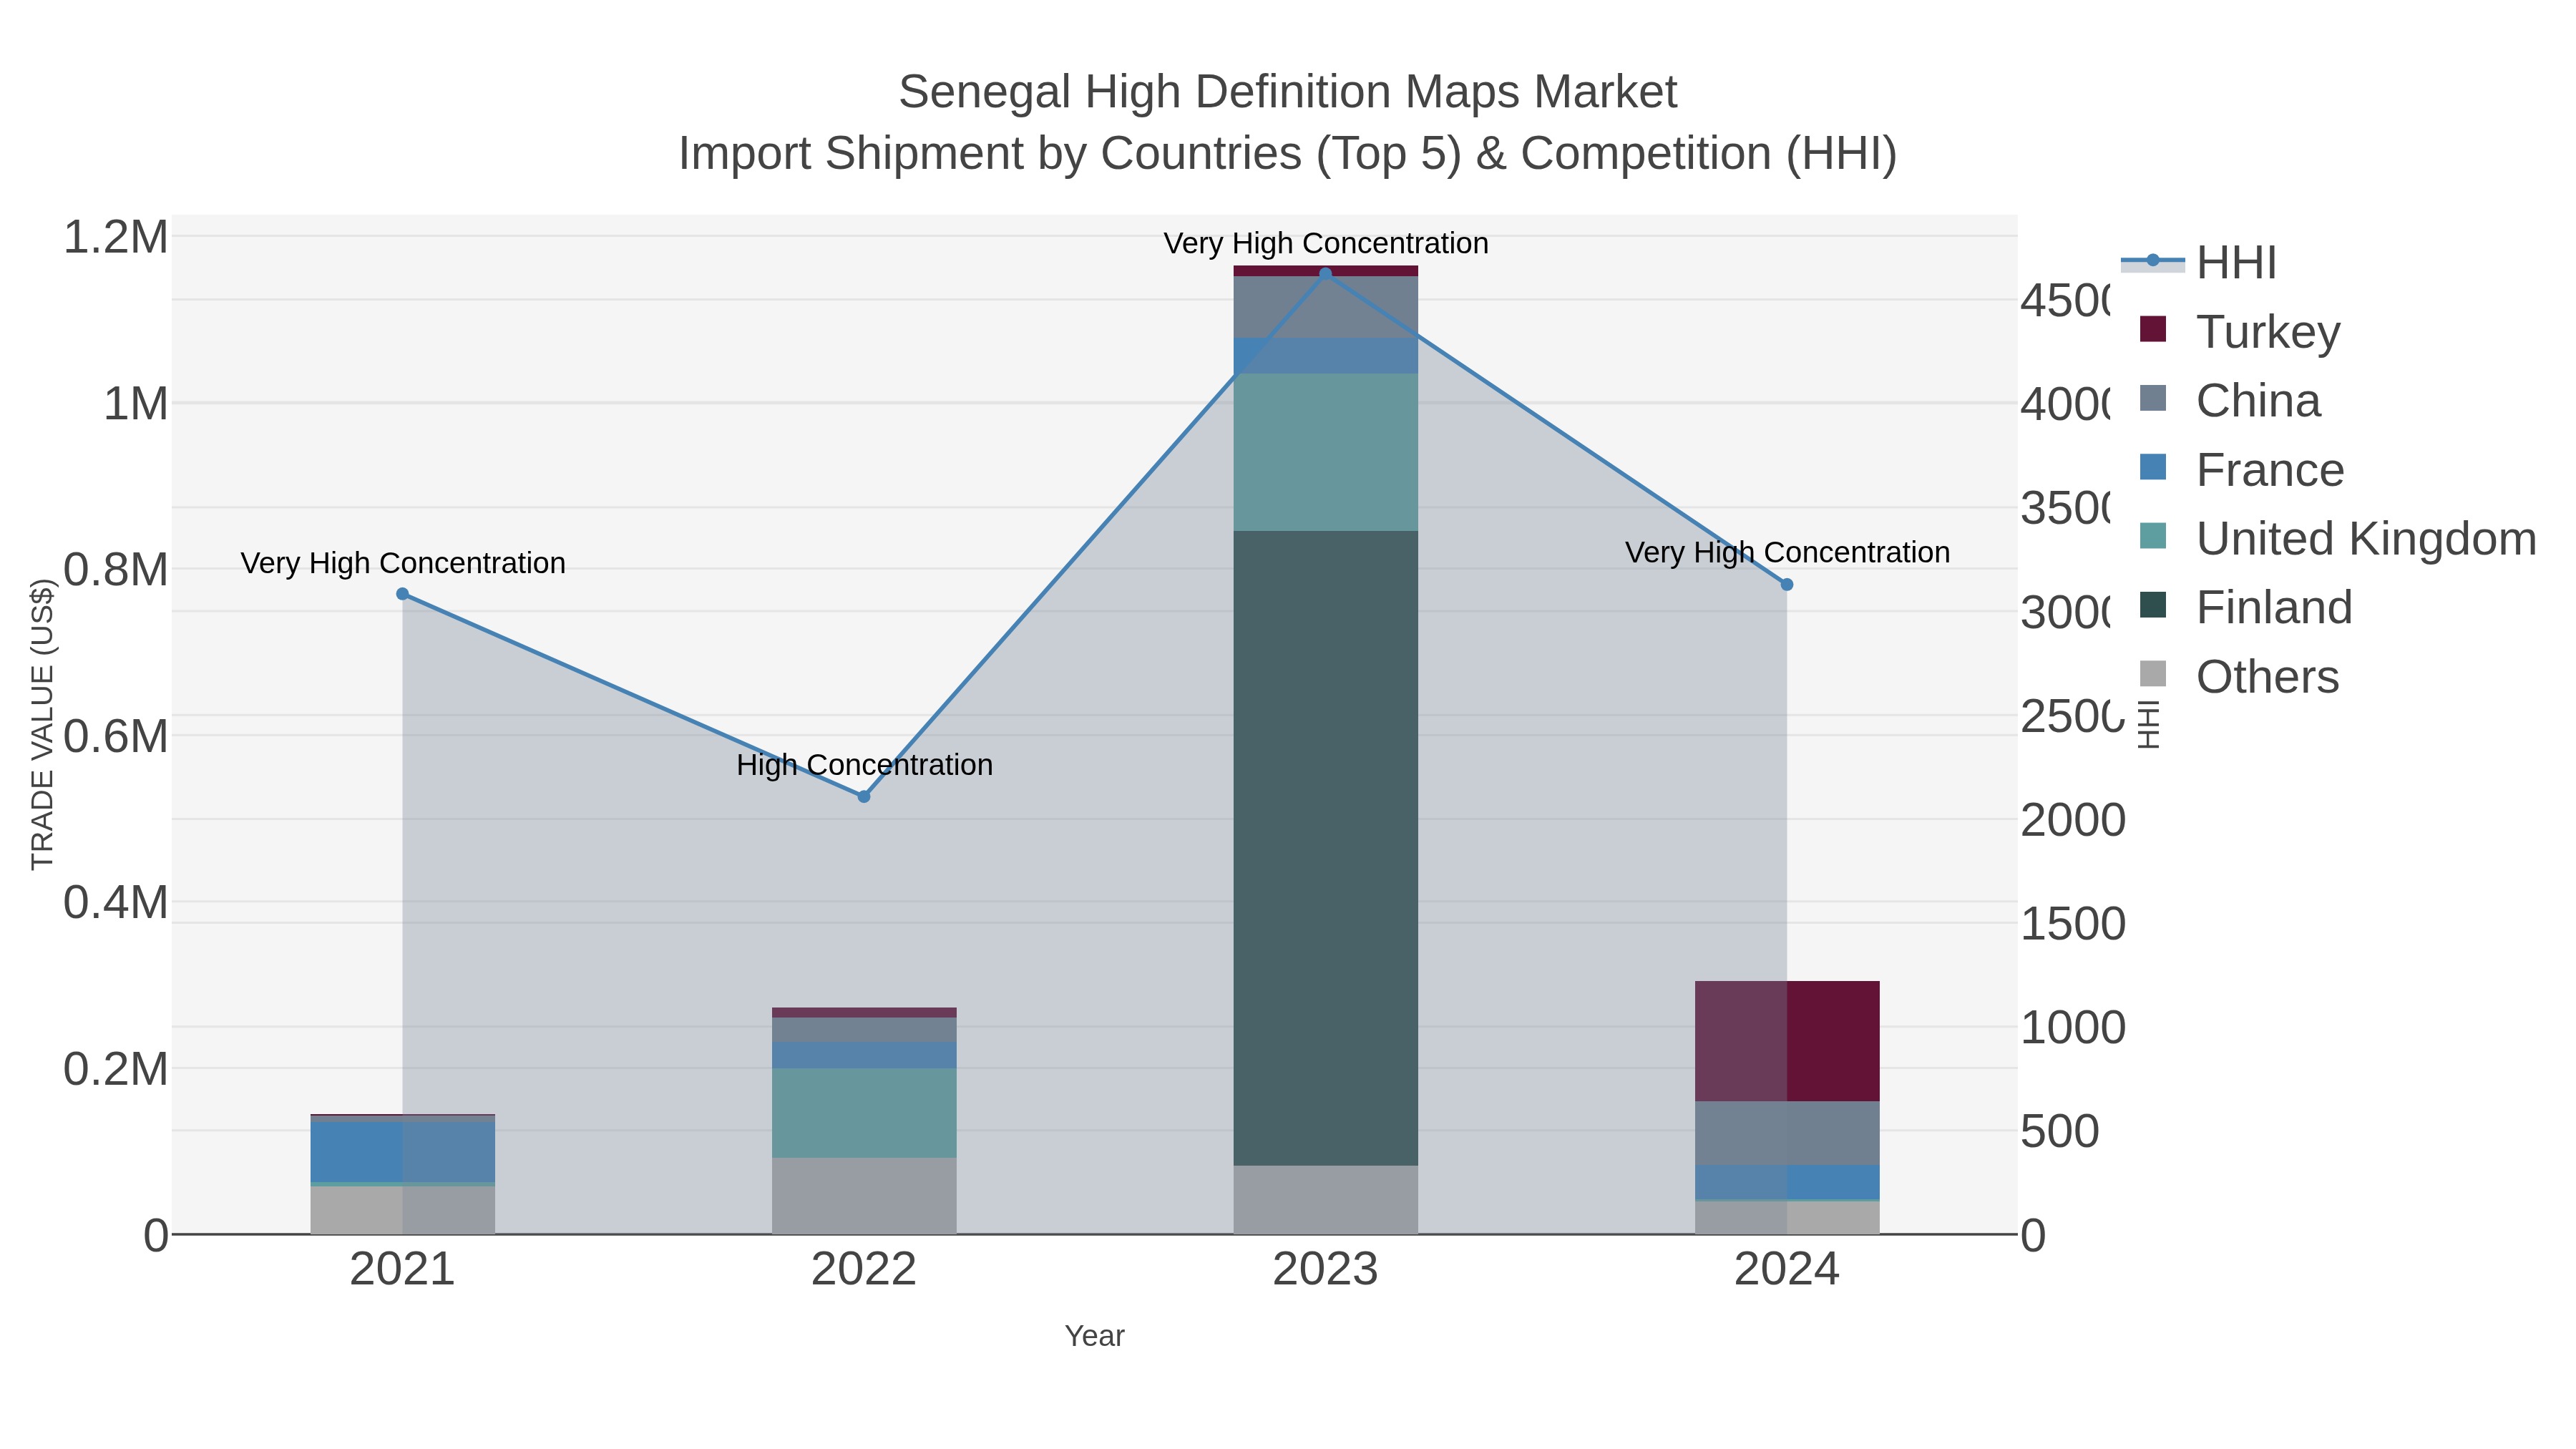Click the 1M y-axis tick label
The height and width of the screenshot is (1449, 2576).
pyautogui.click(x=136, y=404)
